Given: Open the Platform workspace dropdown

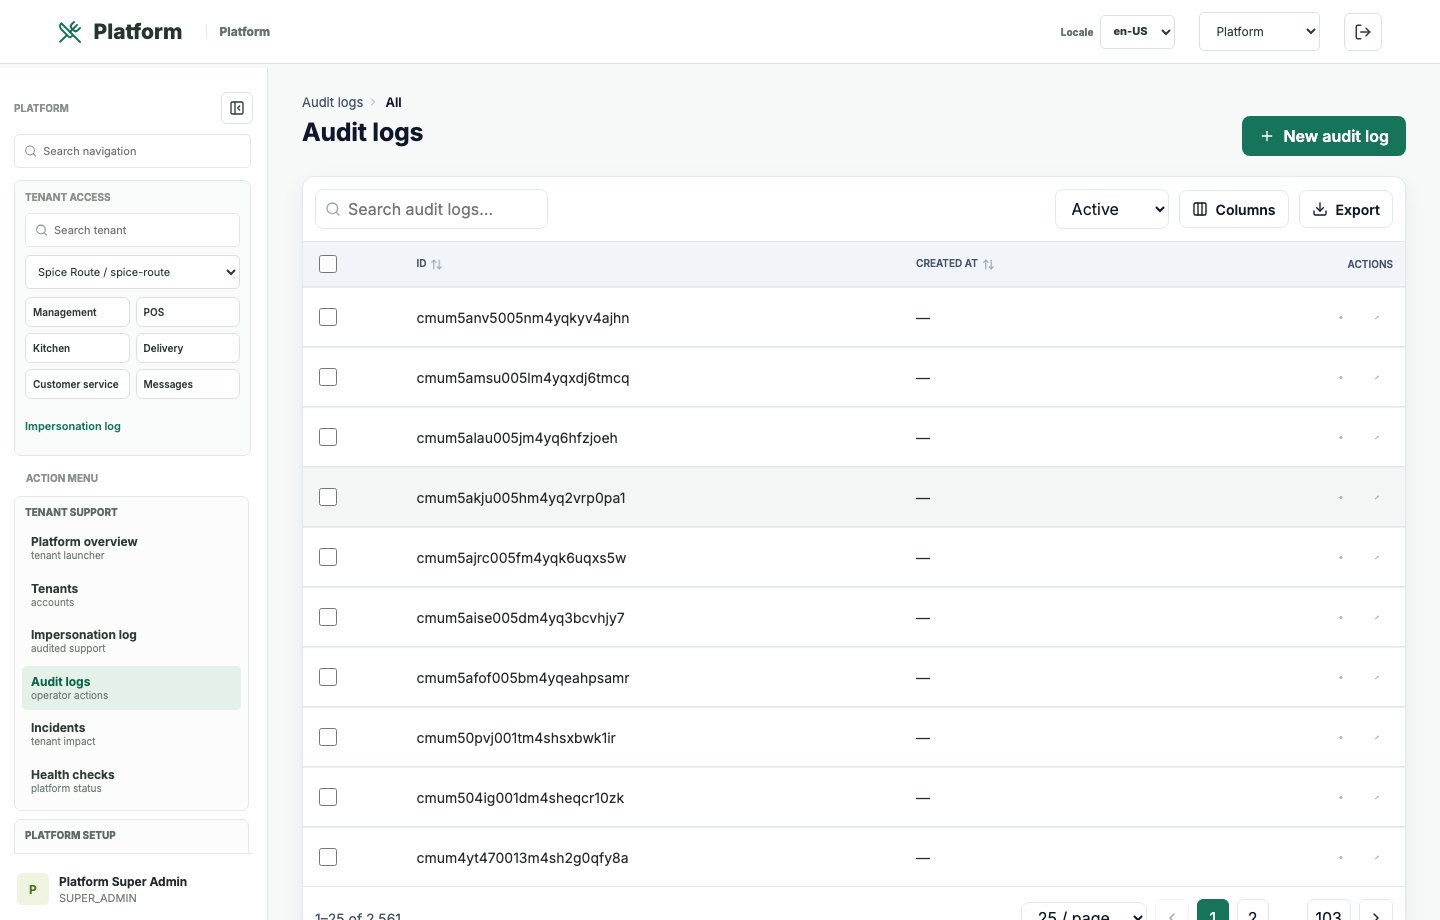Looking at the screenshot, I should 1259,32.
